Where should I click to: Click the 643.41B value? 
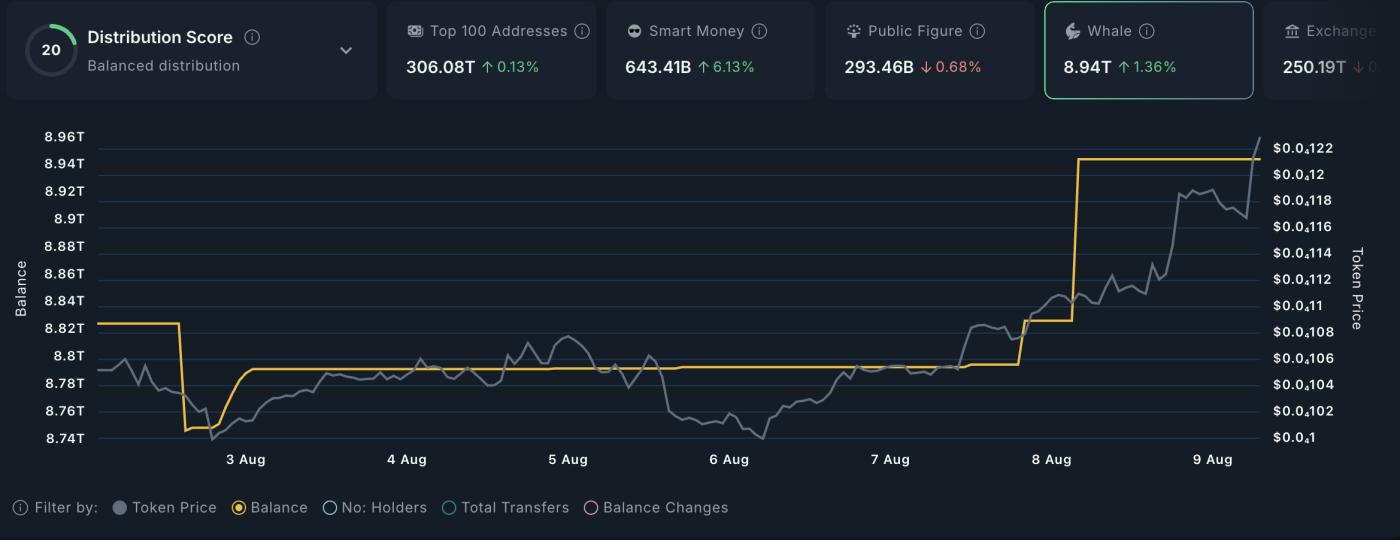(658, 67)
